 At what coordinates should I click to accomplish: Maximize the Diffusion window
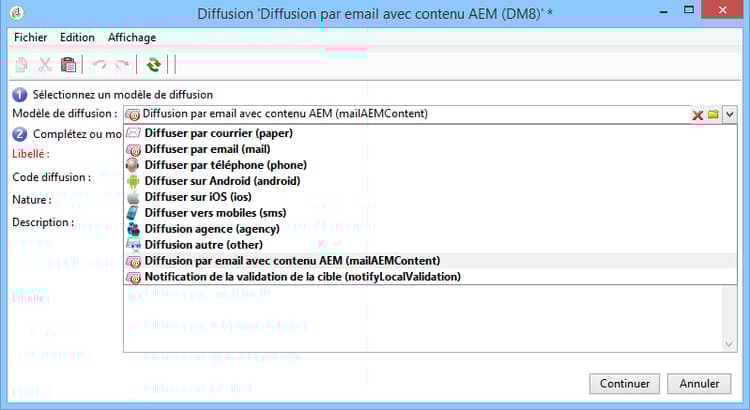[689, 10]
